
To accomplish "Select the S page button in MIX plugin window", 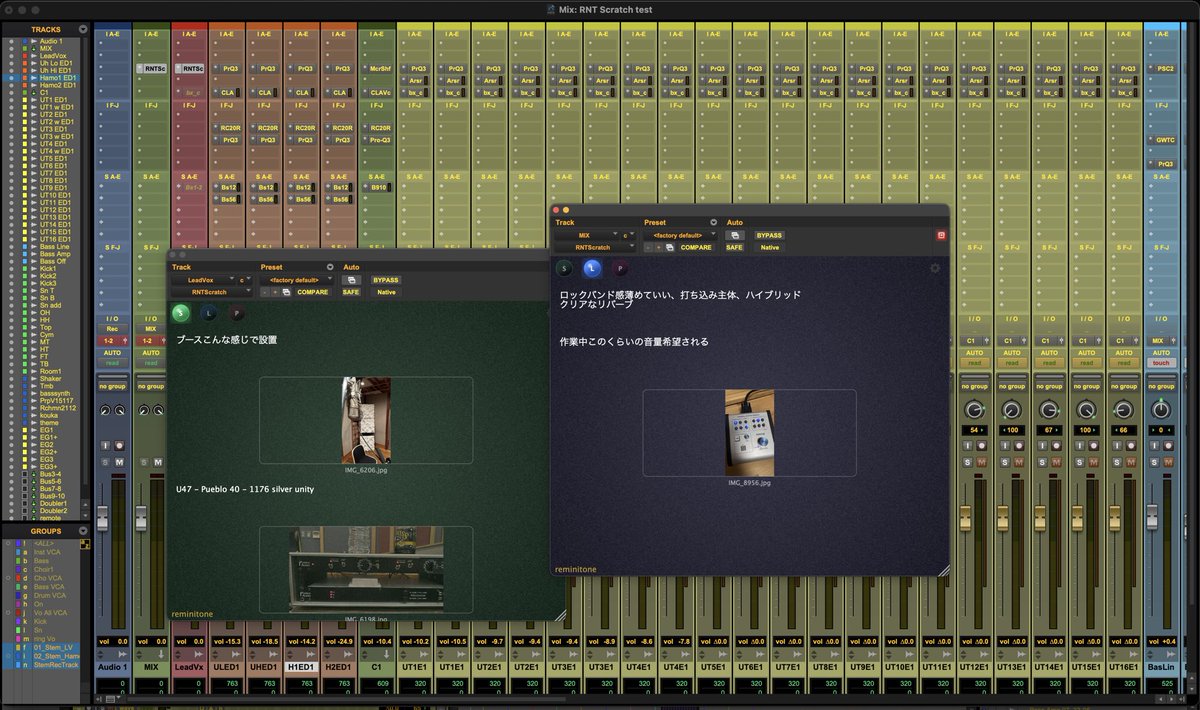I will click(x=564, y=268).
